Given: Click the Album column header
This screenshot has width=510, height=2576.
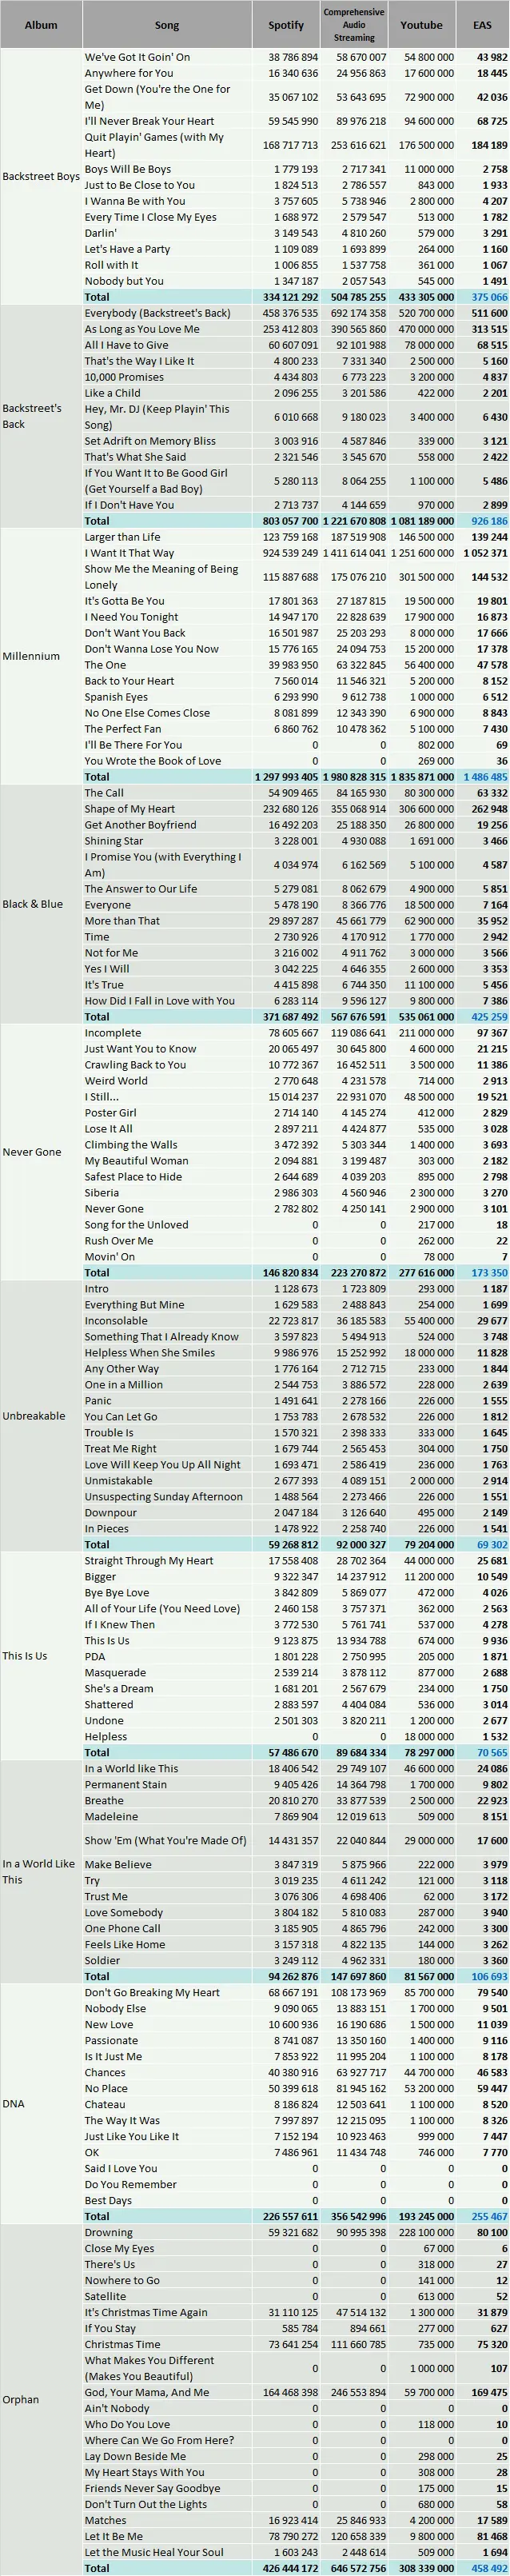Looking at the screenshot, I should 41,25.
